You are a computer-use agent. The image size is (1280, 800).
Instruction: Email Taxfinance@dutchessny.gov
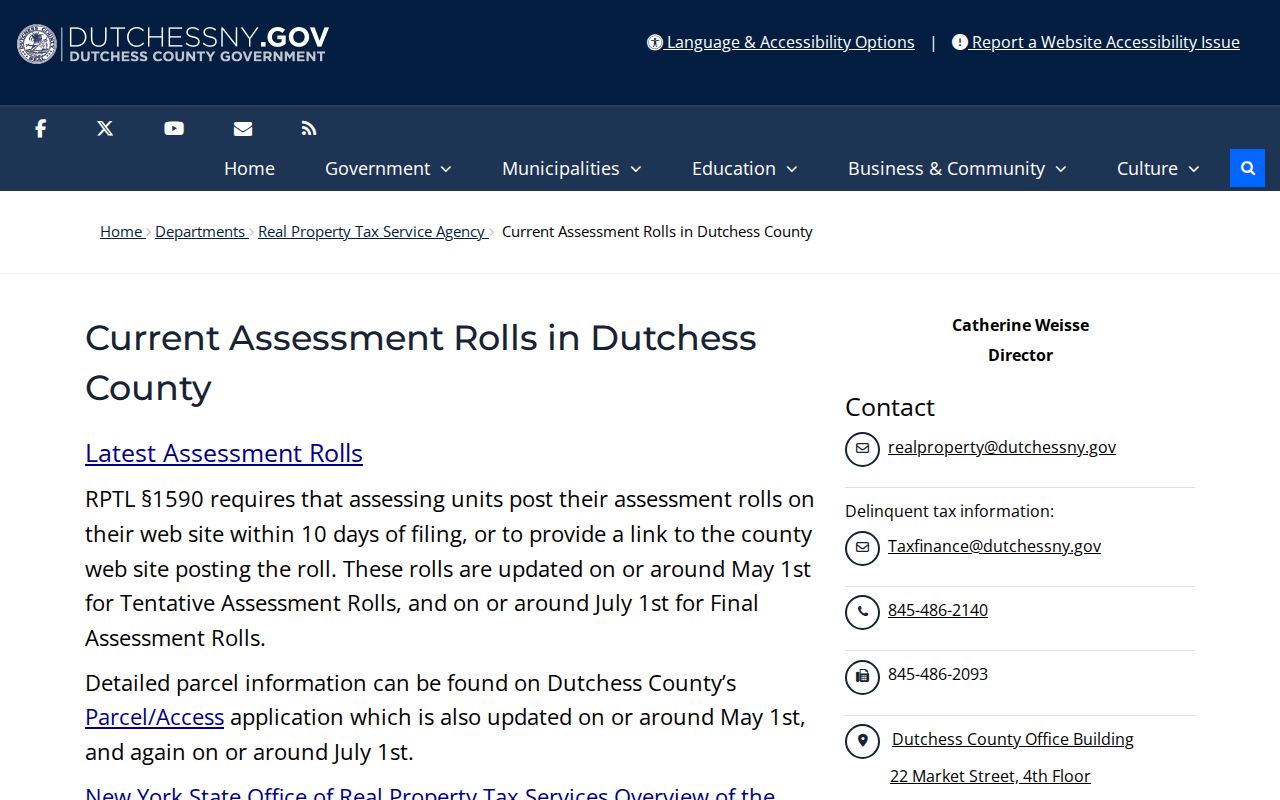click(994, 546)
